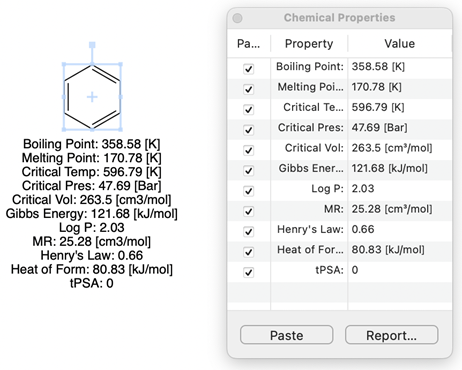This screenshot has width=462, height=370.
Task: Click the value 596.79 [K] in table
Action: (x=378, y=107)
